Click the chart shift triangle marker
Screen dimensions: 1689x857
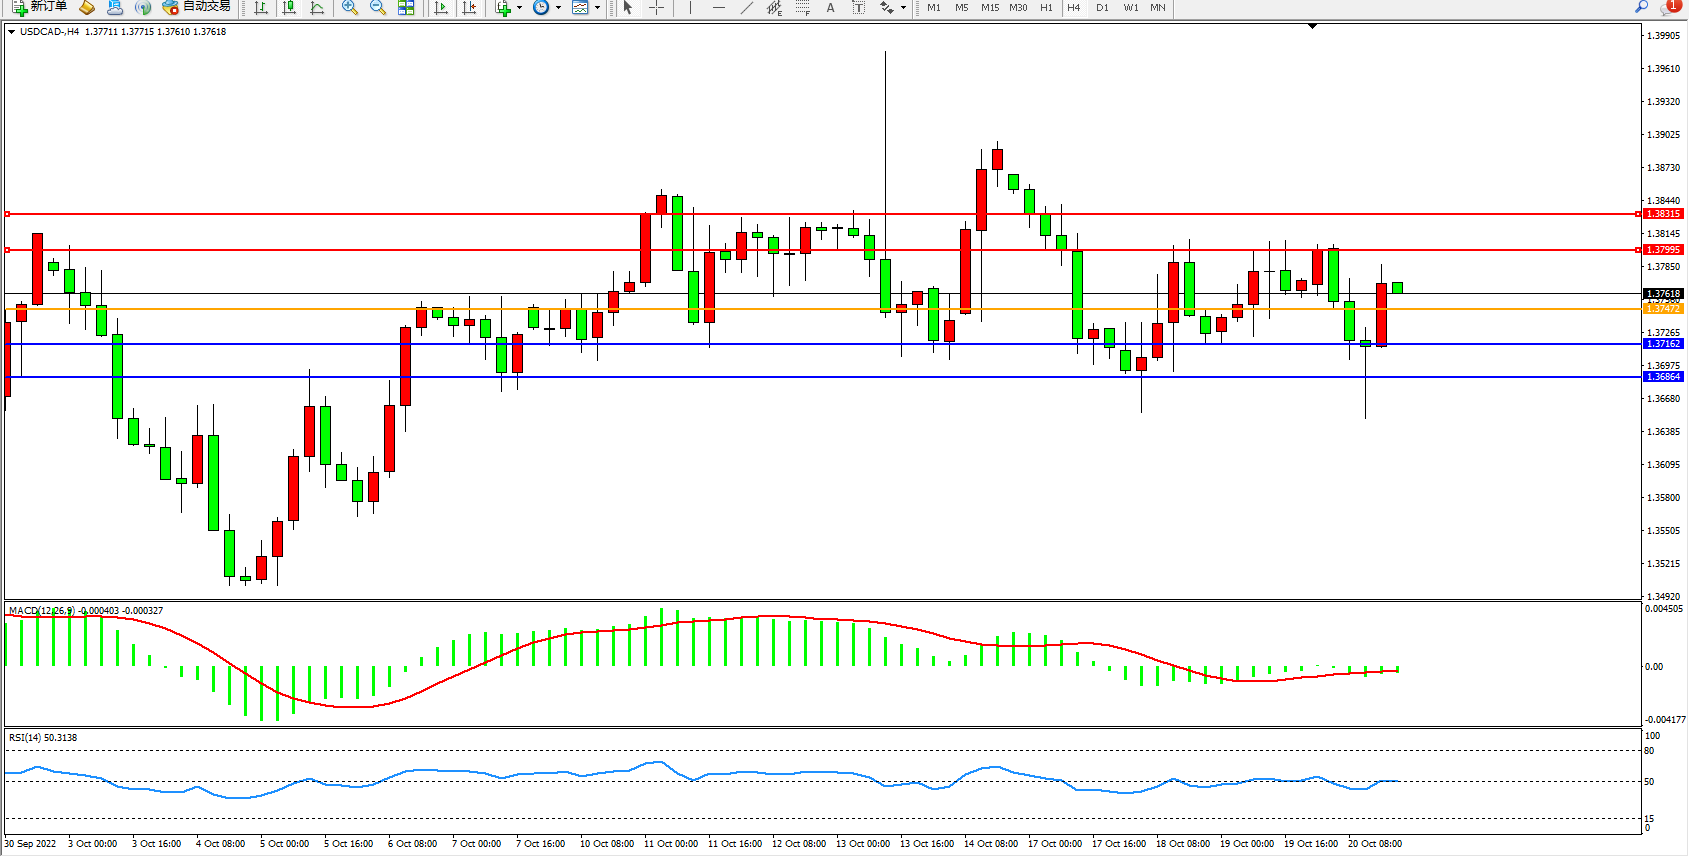[1312, 27]
